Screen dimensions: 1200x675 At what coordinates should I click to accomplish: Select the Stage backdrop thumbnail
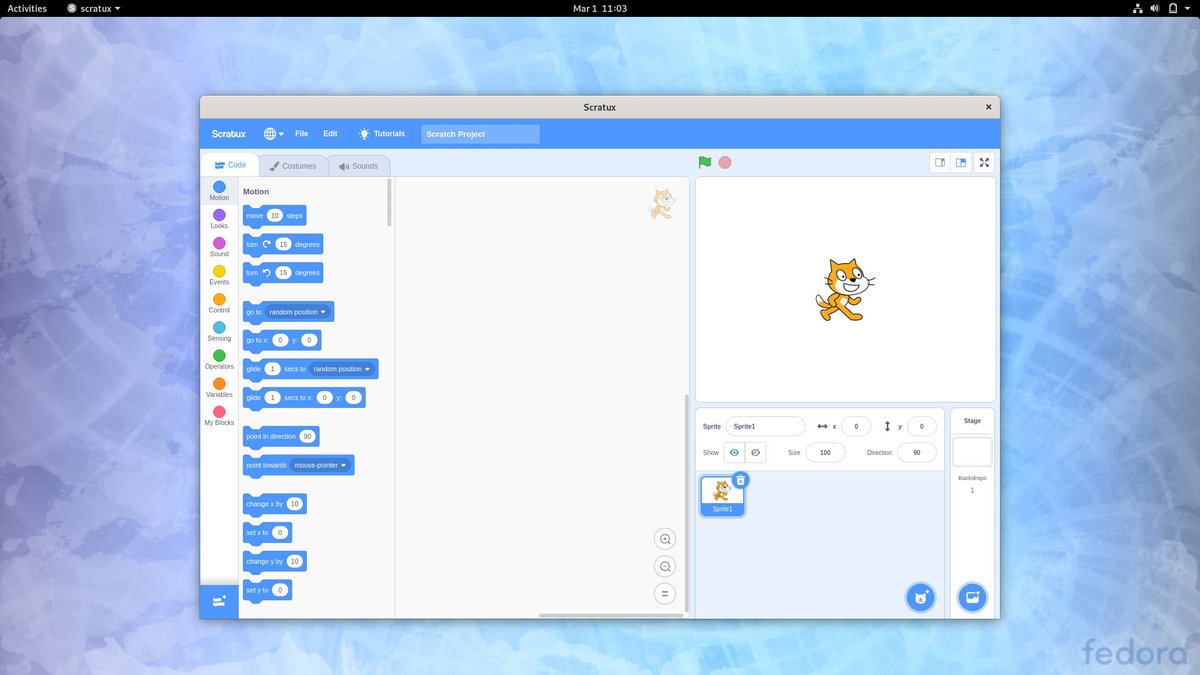pos(972,452)
